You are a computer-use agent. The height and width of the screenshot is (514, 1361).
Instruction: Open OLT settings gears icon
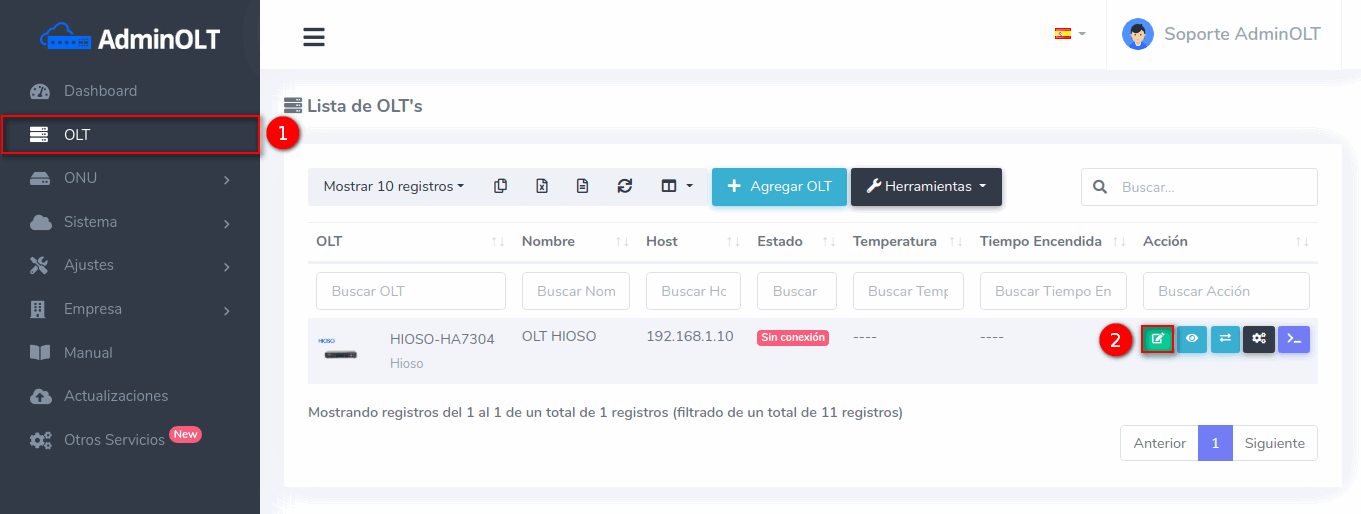(x=1259, y=339)
